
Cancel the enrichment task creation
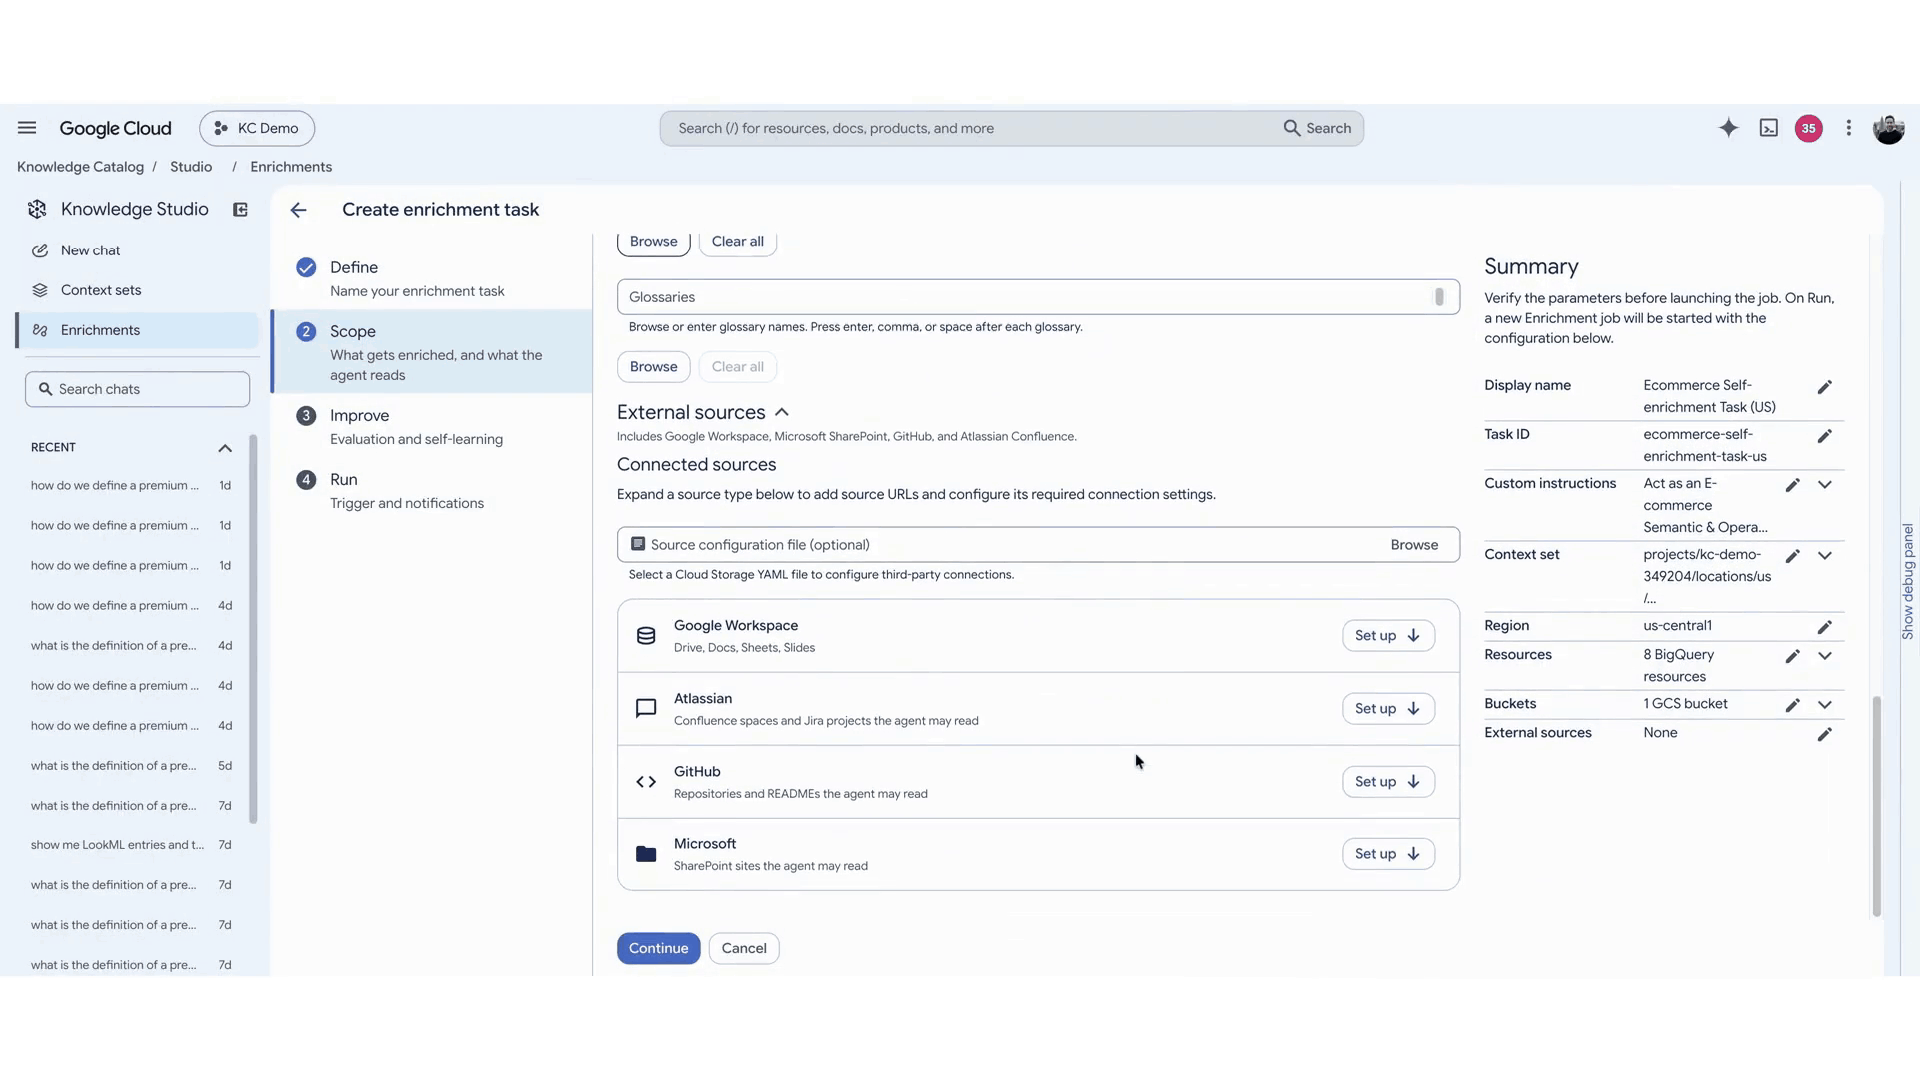744,949
